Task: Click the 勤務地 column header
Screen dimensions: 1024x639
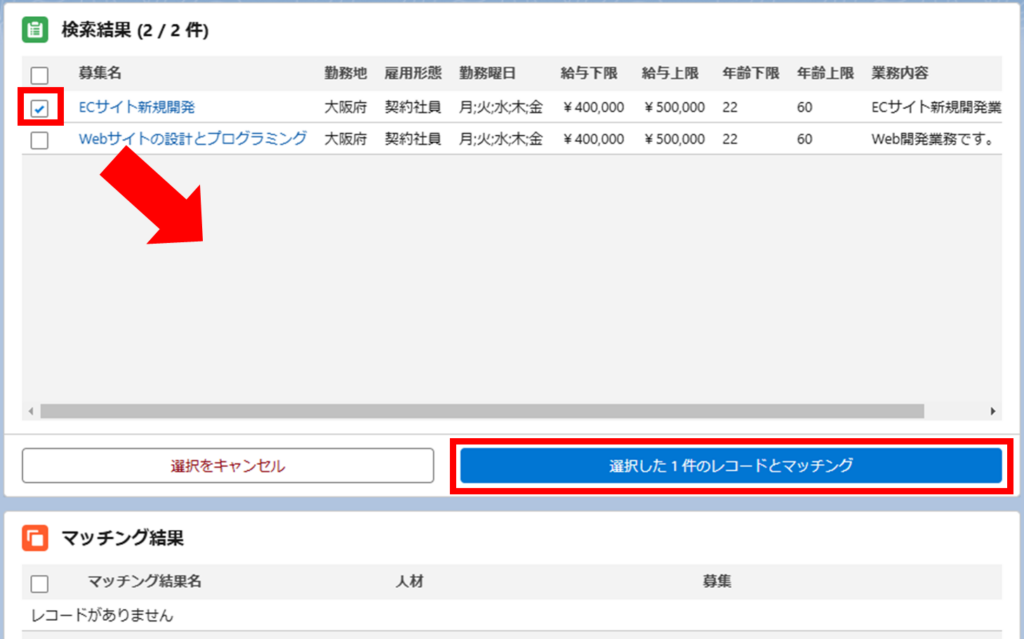Action: point(345,74)
